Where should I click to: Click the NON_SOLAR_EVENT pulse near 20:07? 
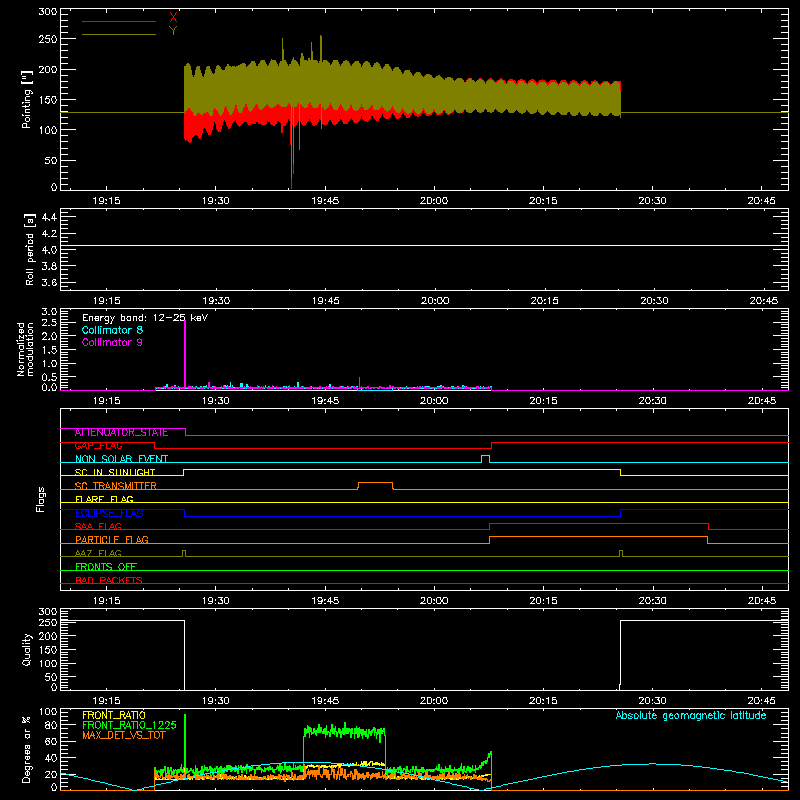pyautogui.click(x=486, y=458)
